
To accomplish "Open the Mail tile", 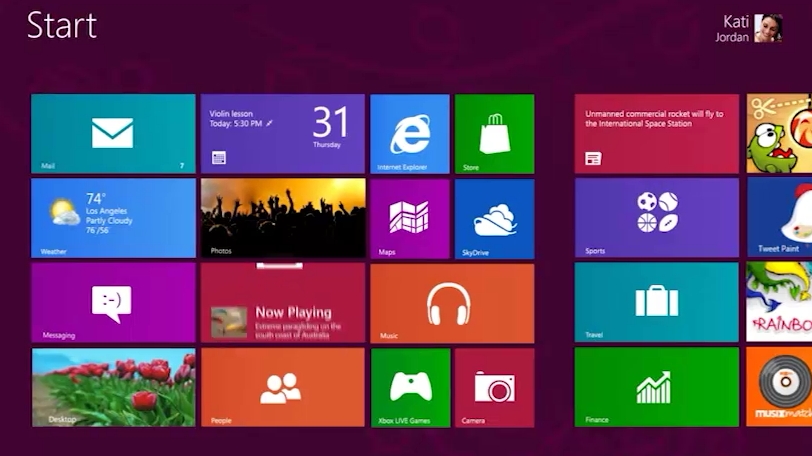I will tap(113, 134).
